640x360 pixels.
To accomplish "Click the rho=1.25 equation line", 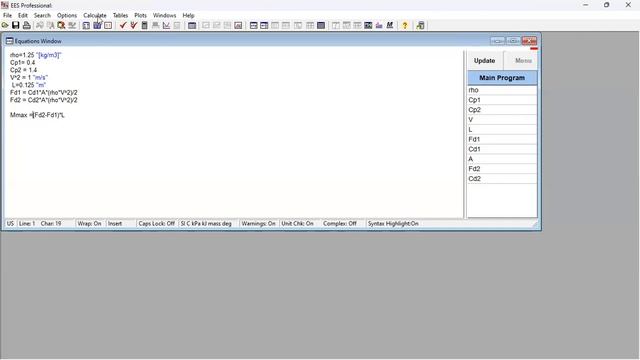I will [x=36, y=55].
